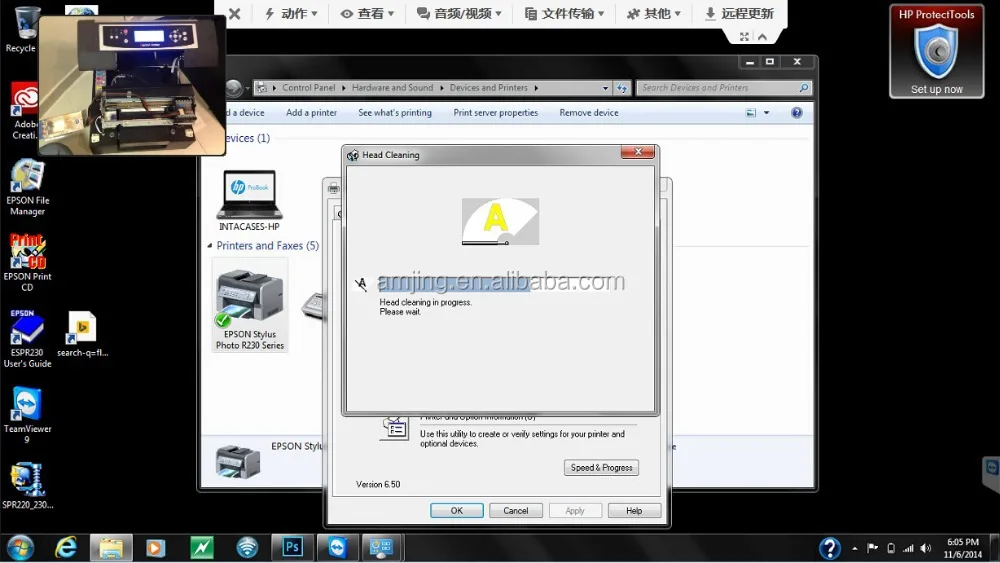Click the printer webcam video thumbnail
The width and height of the screenshot is (1000, 563).
pos(132,85)
